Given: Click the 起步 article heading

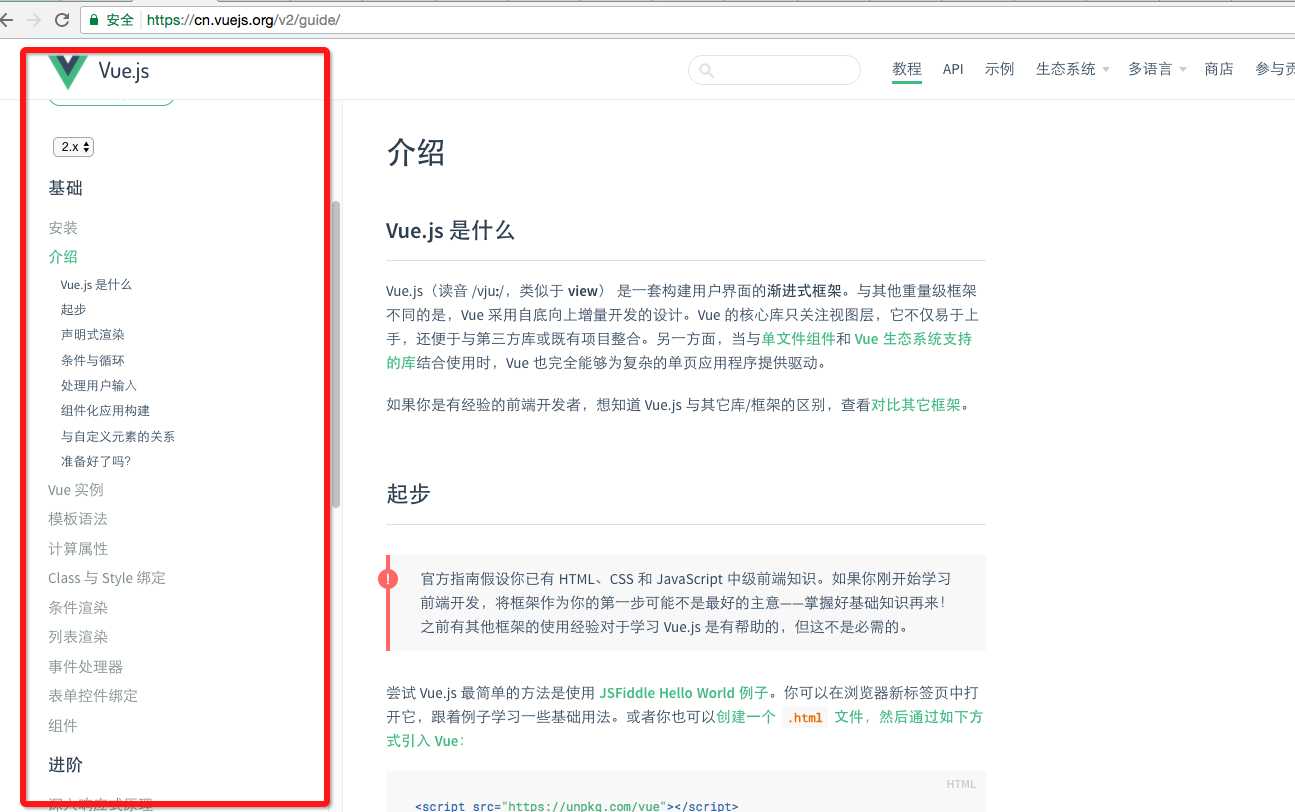Looking at the screenshot, I should point(408,493).
